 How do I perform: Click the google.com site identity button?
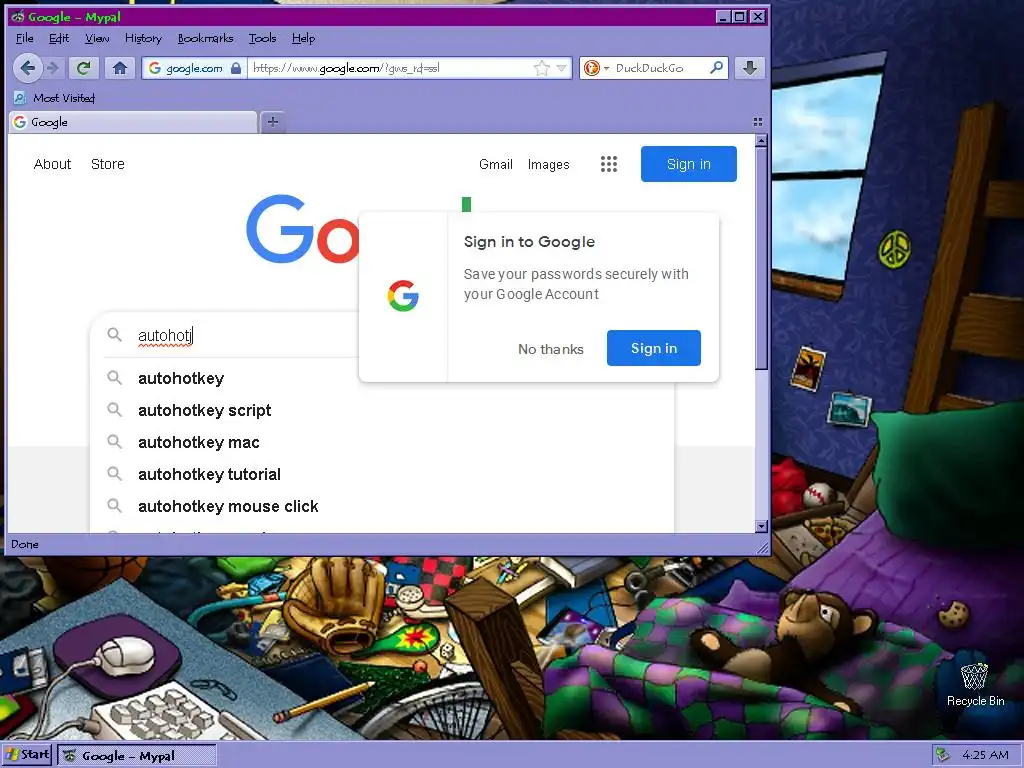(194, 68)
